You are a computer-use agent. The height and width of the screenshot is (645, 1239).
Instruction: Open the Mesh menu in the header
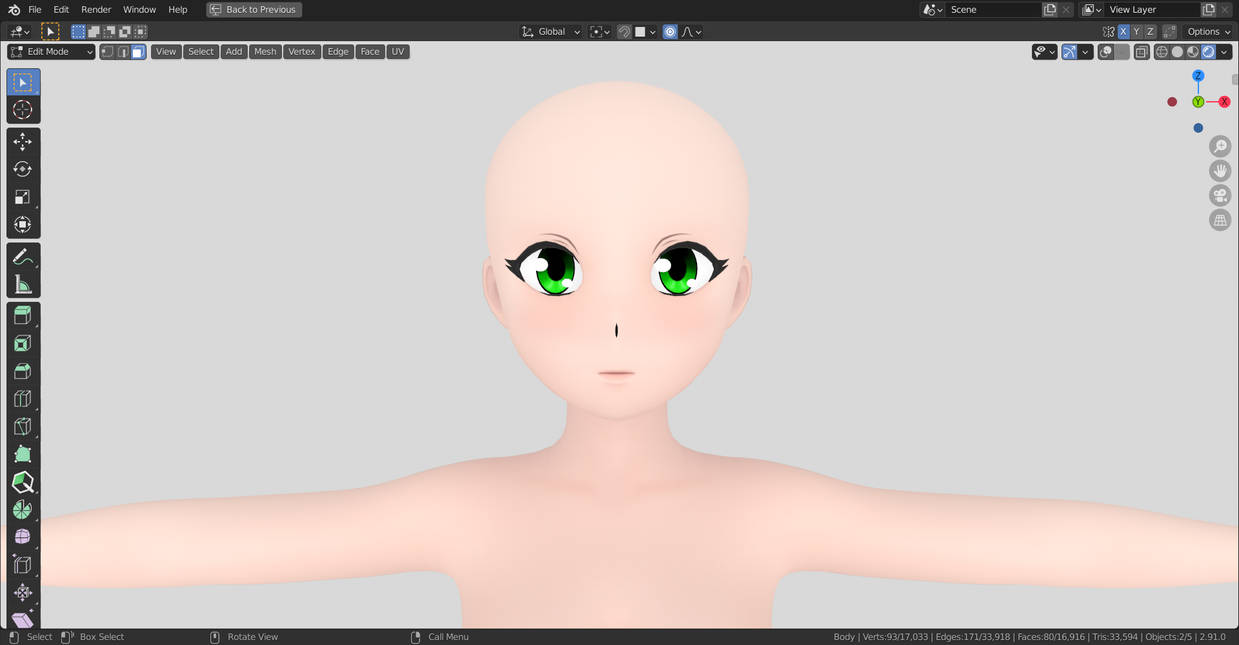(265, 52)
